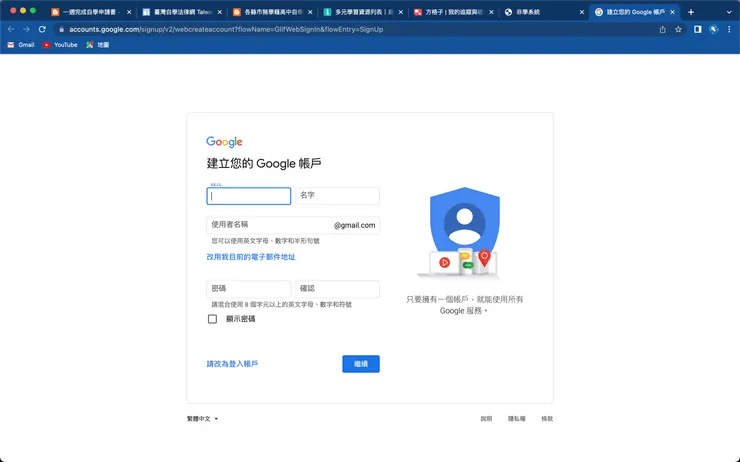Focus the last name (姓氏) field

click(x=248, y=196)
